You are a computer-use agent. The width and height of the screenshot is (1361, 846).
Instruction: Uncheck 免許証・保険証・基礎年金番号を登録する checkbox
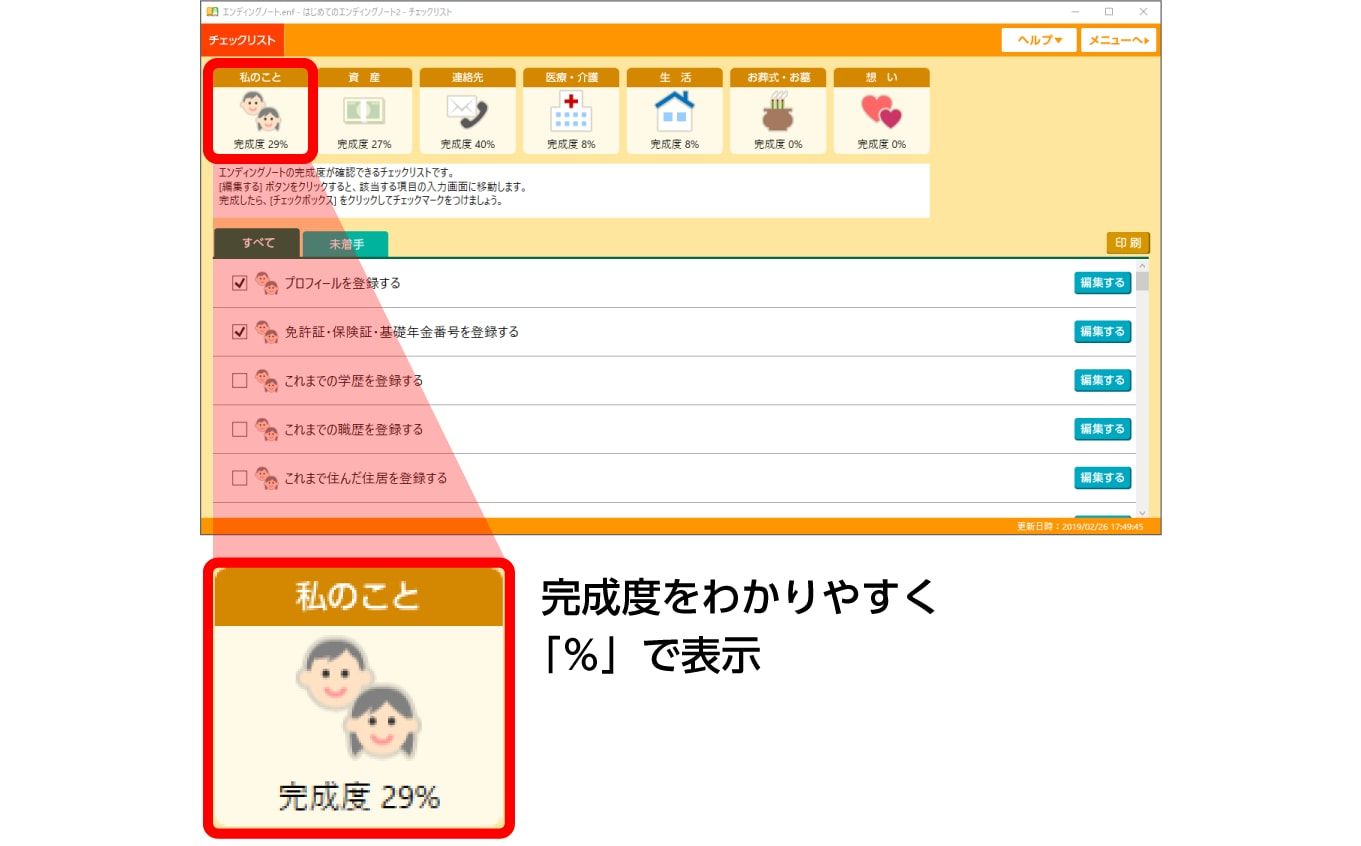pyautogui.click(x=239, y=331)
